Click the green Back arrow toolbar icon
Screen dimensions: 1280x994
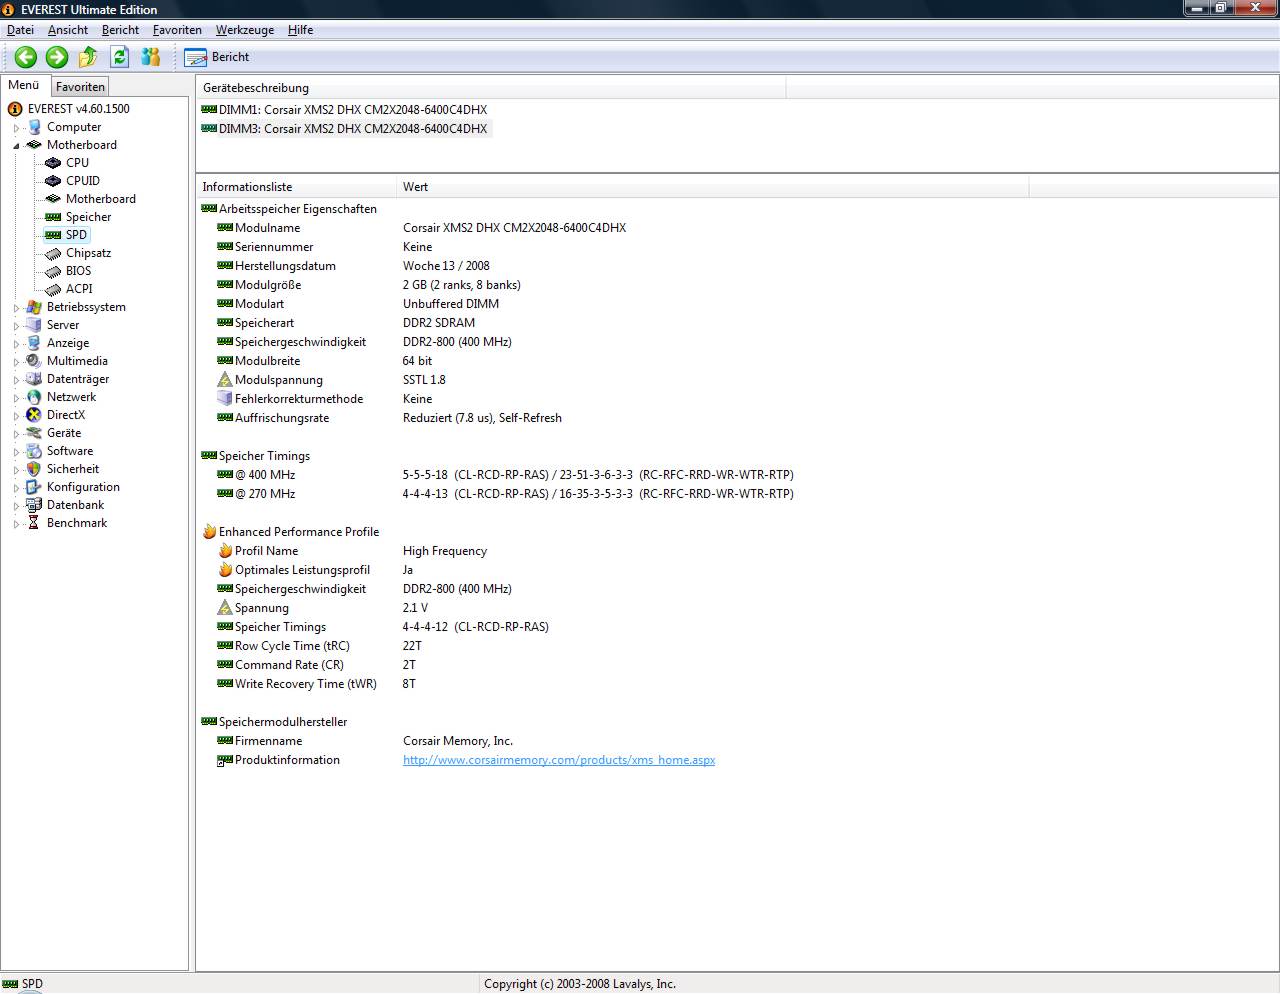click(x=26, y=57)
